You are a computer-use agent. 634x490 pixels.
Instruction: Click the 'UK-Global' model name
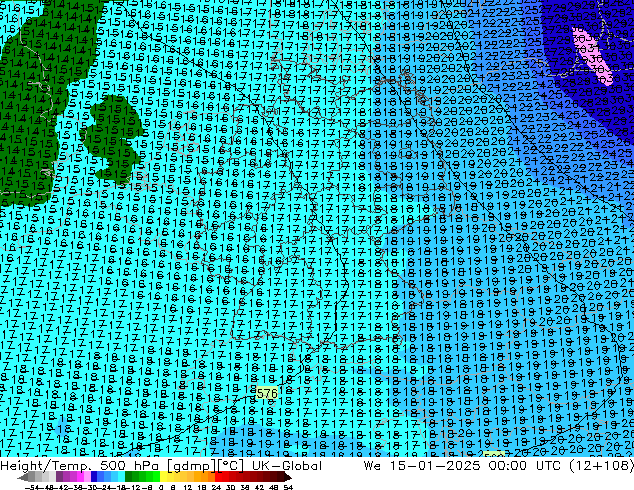point(287,466)
